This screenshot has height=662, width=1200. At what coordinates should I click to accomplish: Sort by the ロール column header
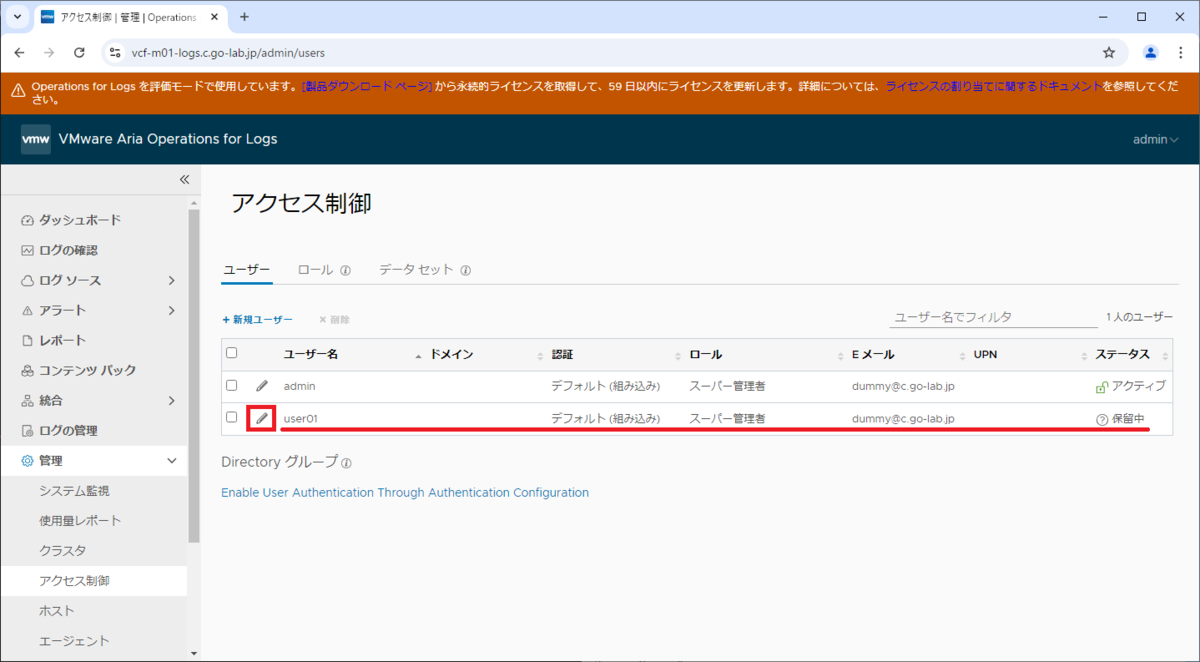tap(706, 354)
